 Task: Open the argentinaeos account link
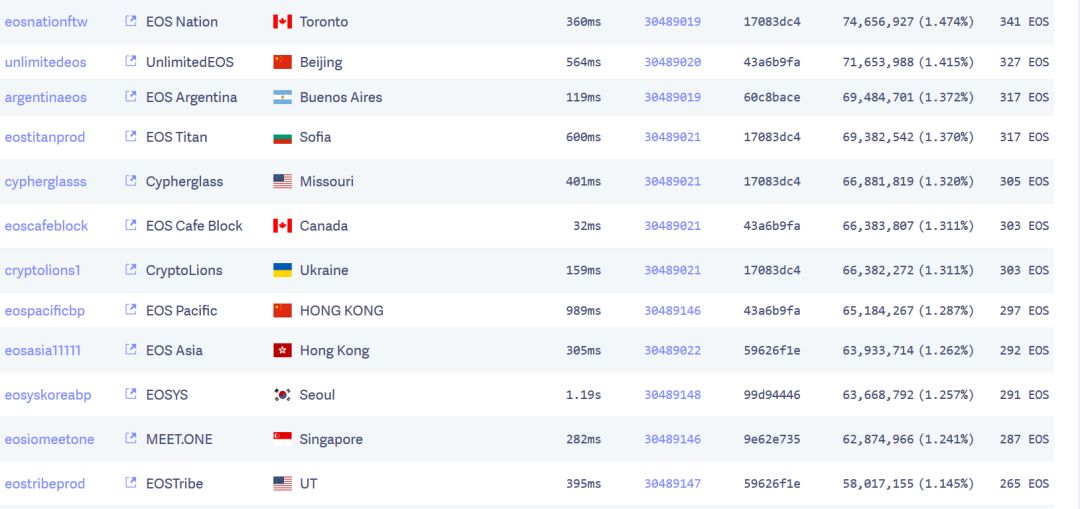45,97
